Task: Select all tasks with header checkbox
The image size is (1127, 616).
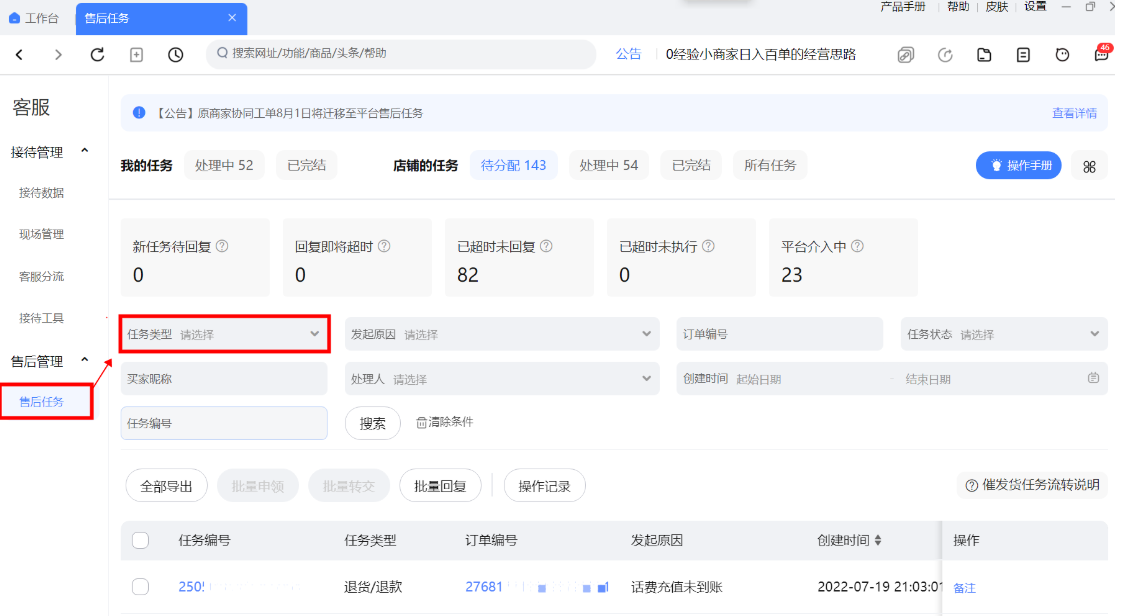Action: (140, 541)
